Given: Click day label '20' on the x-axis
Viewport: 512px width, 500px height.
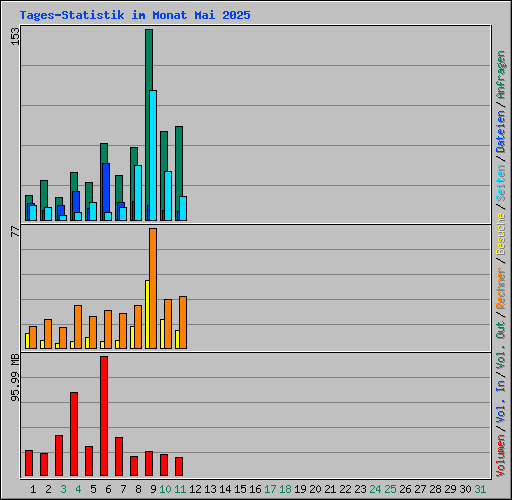Looking at the screenshot, I should [x=315, y=489].
